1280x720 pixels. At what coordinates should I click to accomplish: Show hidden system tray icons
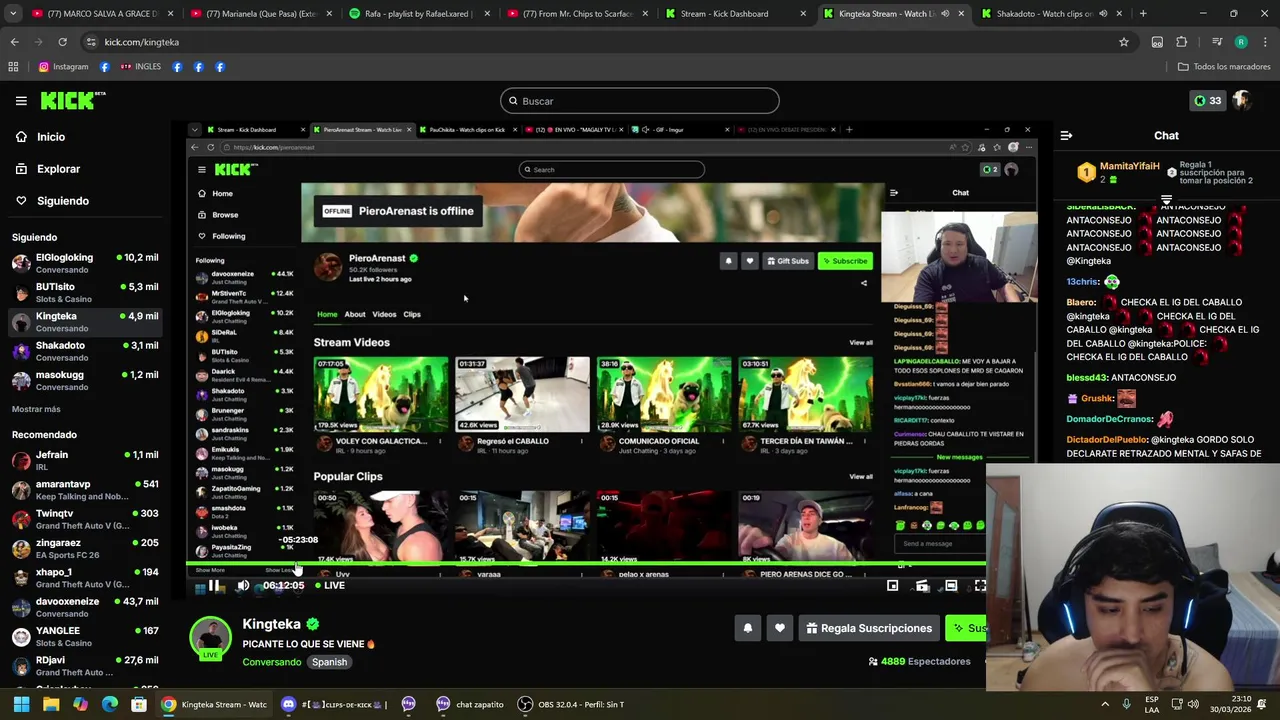(x=1105, y=704)
